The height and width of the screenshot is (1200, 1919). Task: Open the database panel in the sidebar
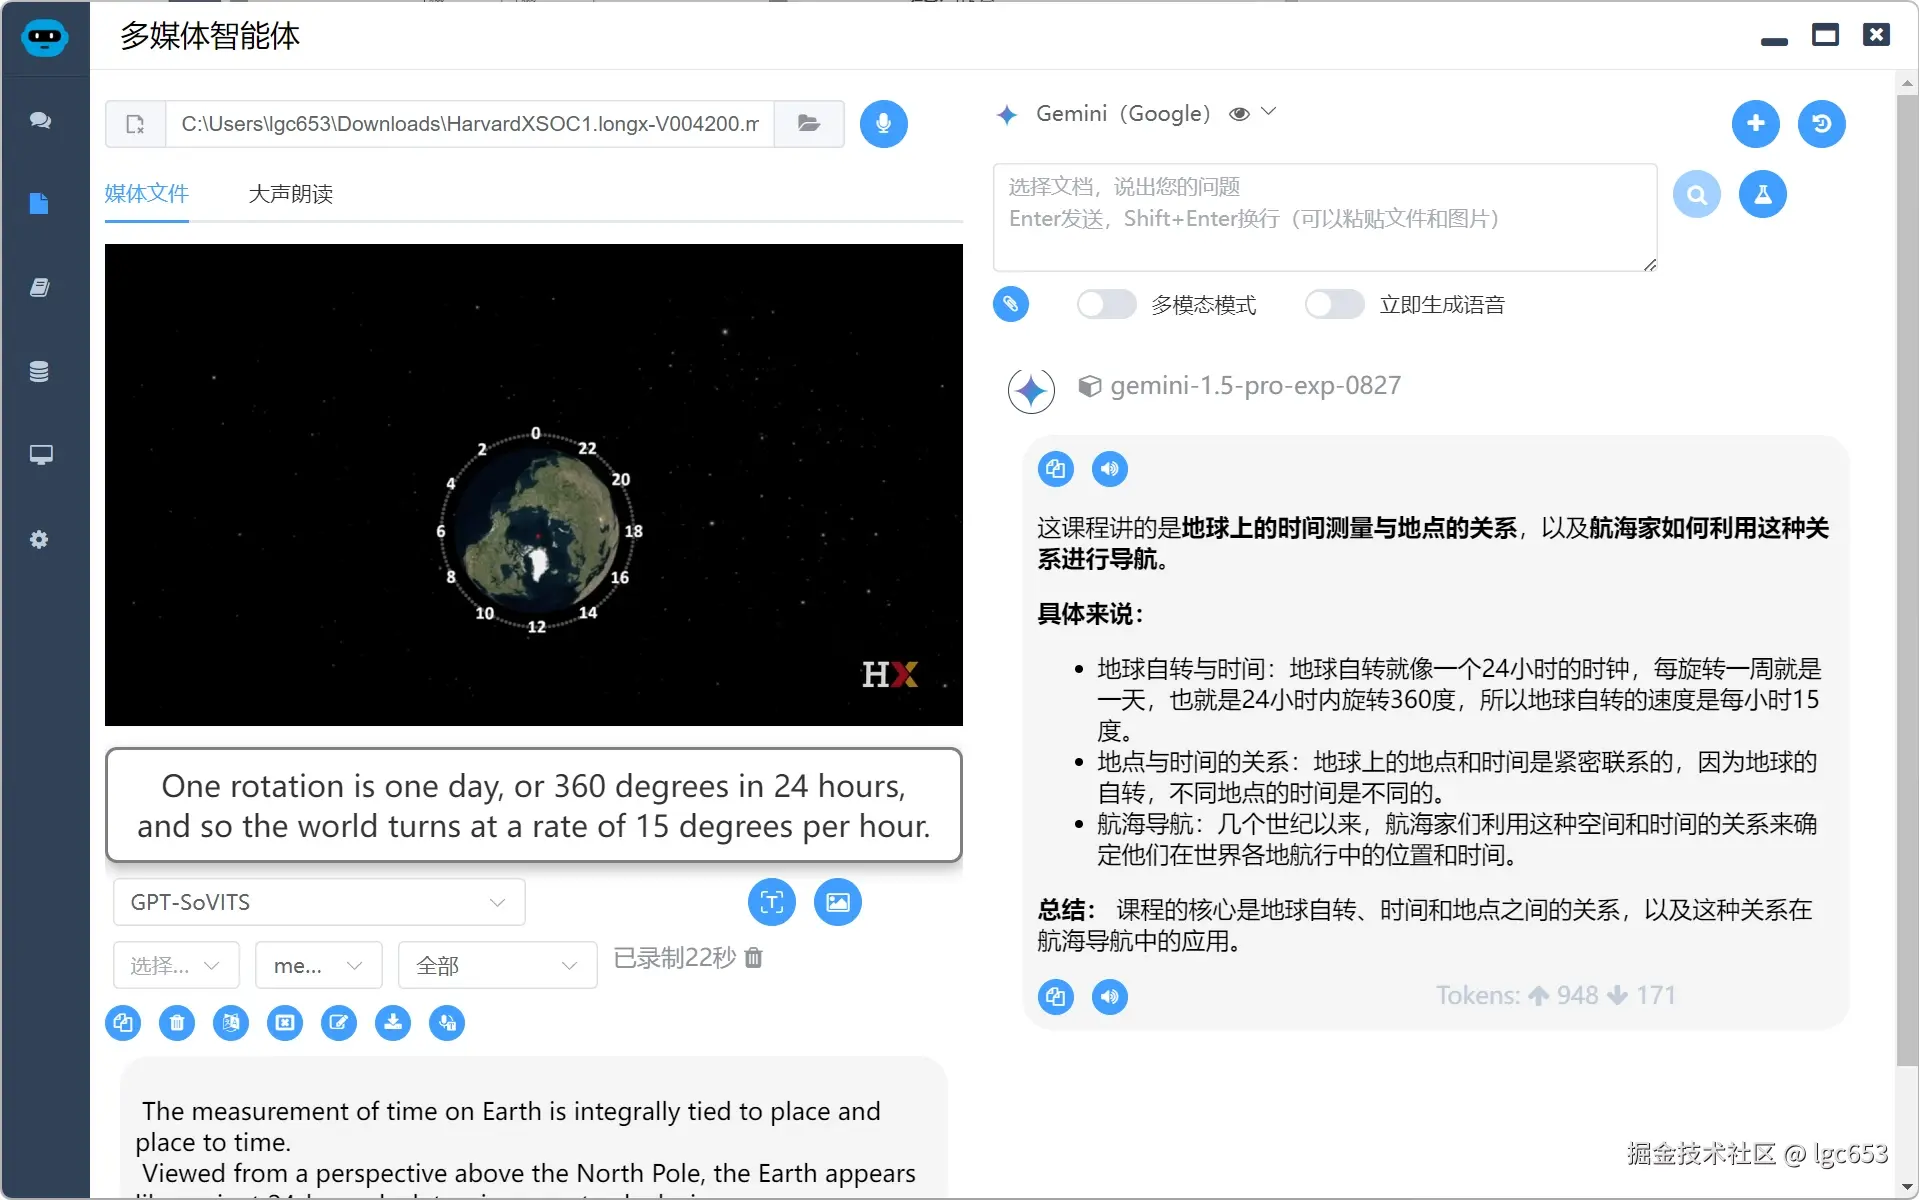tap(40, 371)
